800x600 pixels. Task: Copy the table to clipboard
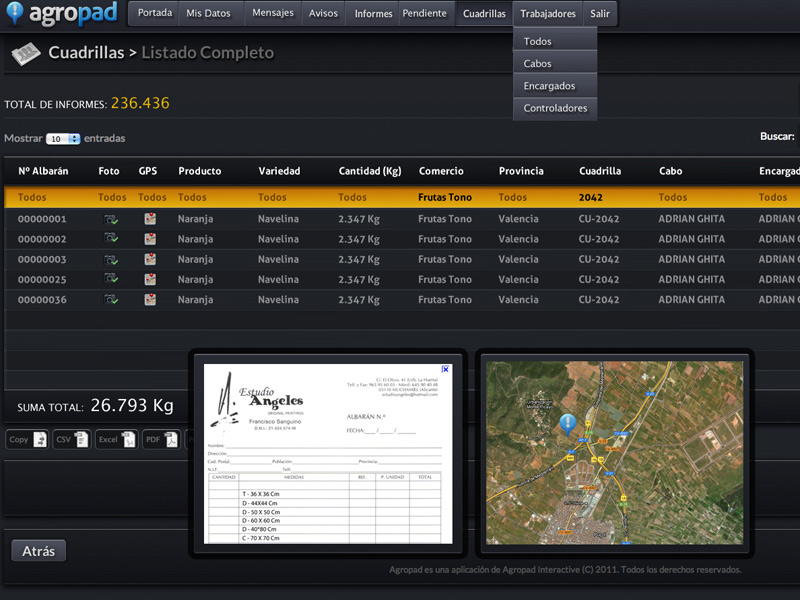coord(26,439)
